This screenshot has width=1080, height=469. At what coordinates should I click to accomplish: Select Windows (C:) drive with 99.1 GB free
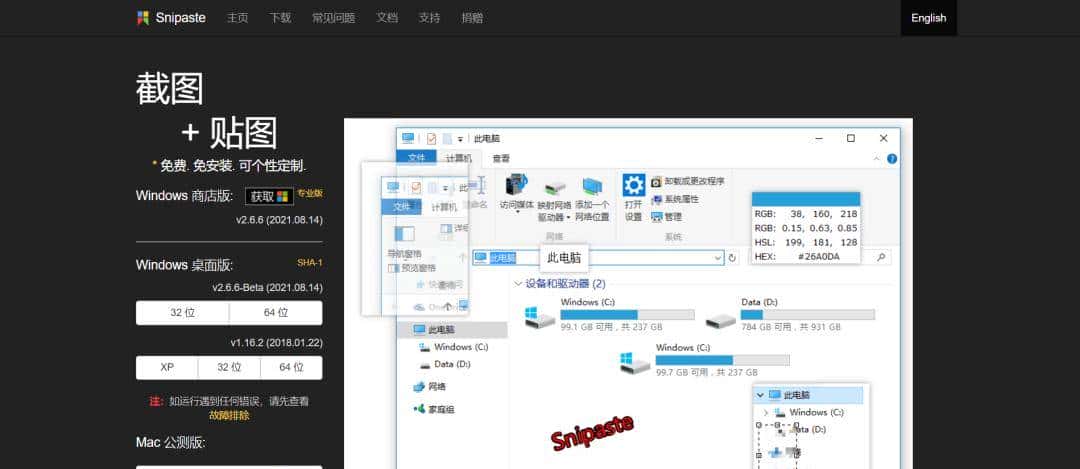pos(610,314)
